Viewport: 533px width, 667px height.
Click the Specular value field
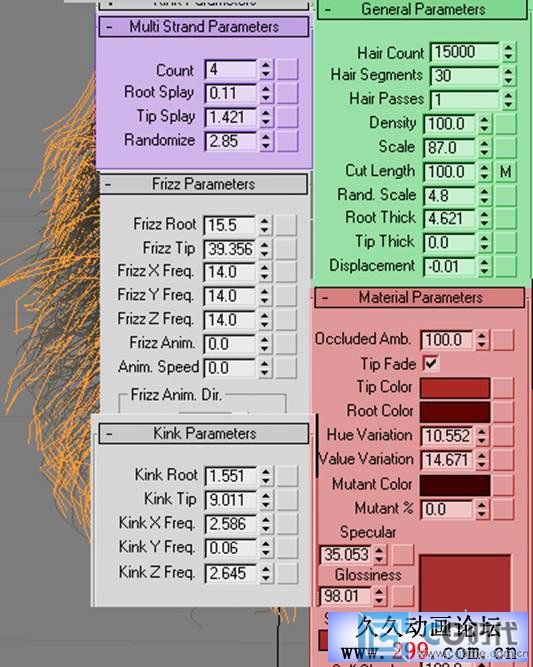[x=345, y=555]
